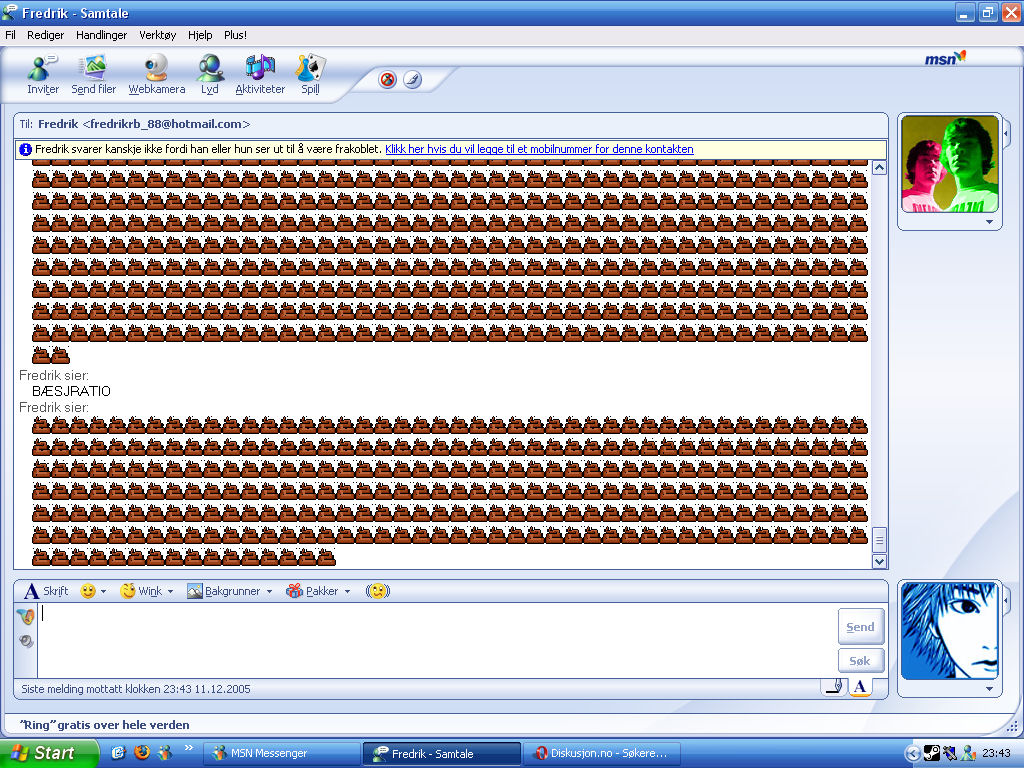Viewport: 1024px width, 768px height.
Task: Open the Windows Start button
Action: [48, 753]
